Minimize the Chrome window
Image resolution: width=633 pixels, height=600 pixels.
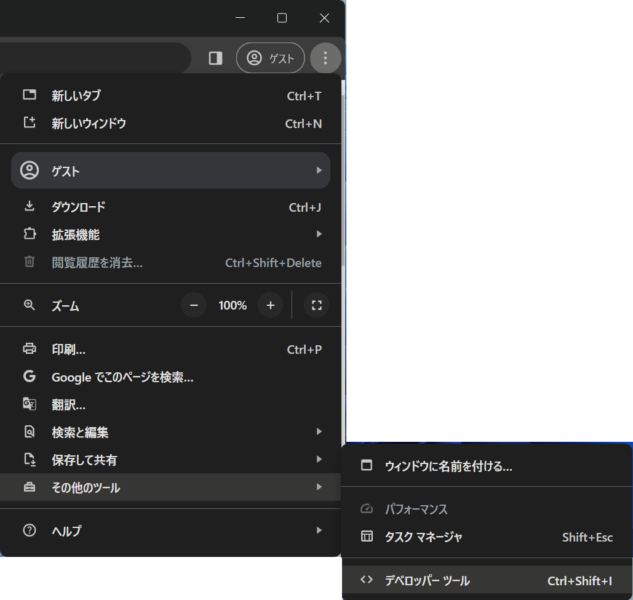click(240, 18)
